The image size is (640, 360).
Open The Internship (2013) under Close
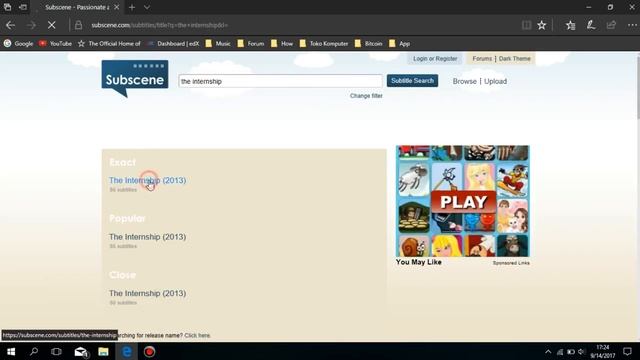tap(147, 293)
